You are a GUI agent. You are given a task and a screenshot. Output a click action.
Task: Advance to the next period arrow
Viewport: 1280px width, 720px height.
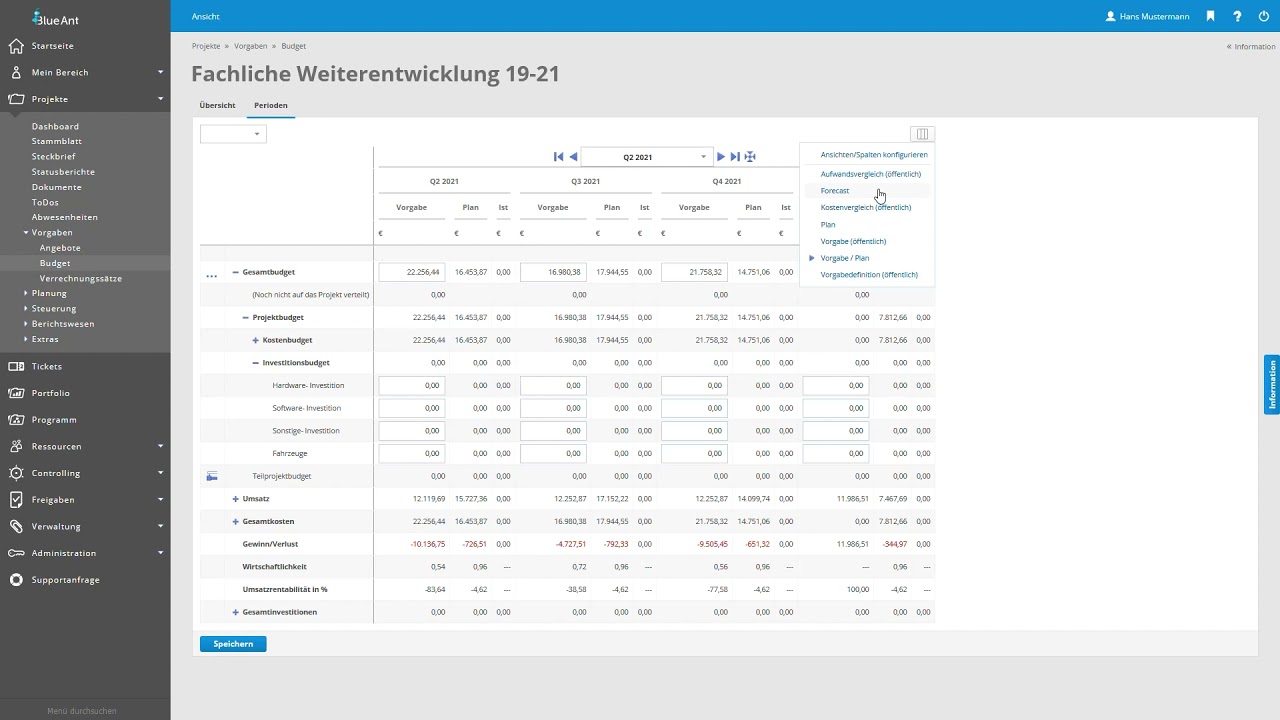coord(721,157)
